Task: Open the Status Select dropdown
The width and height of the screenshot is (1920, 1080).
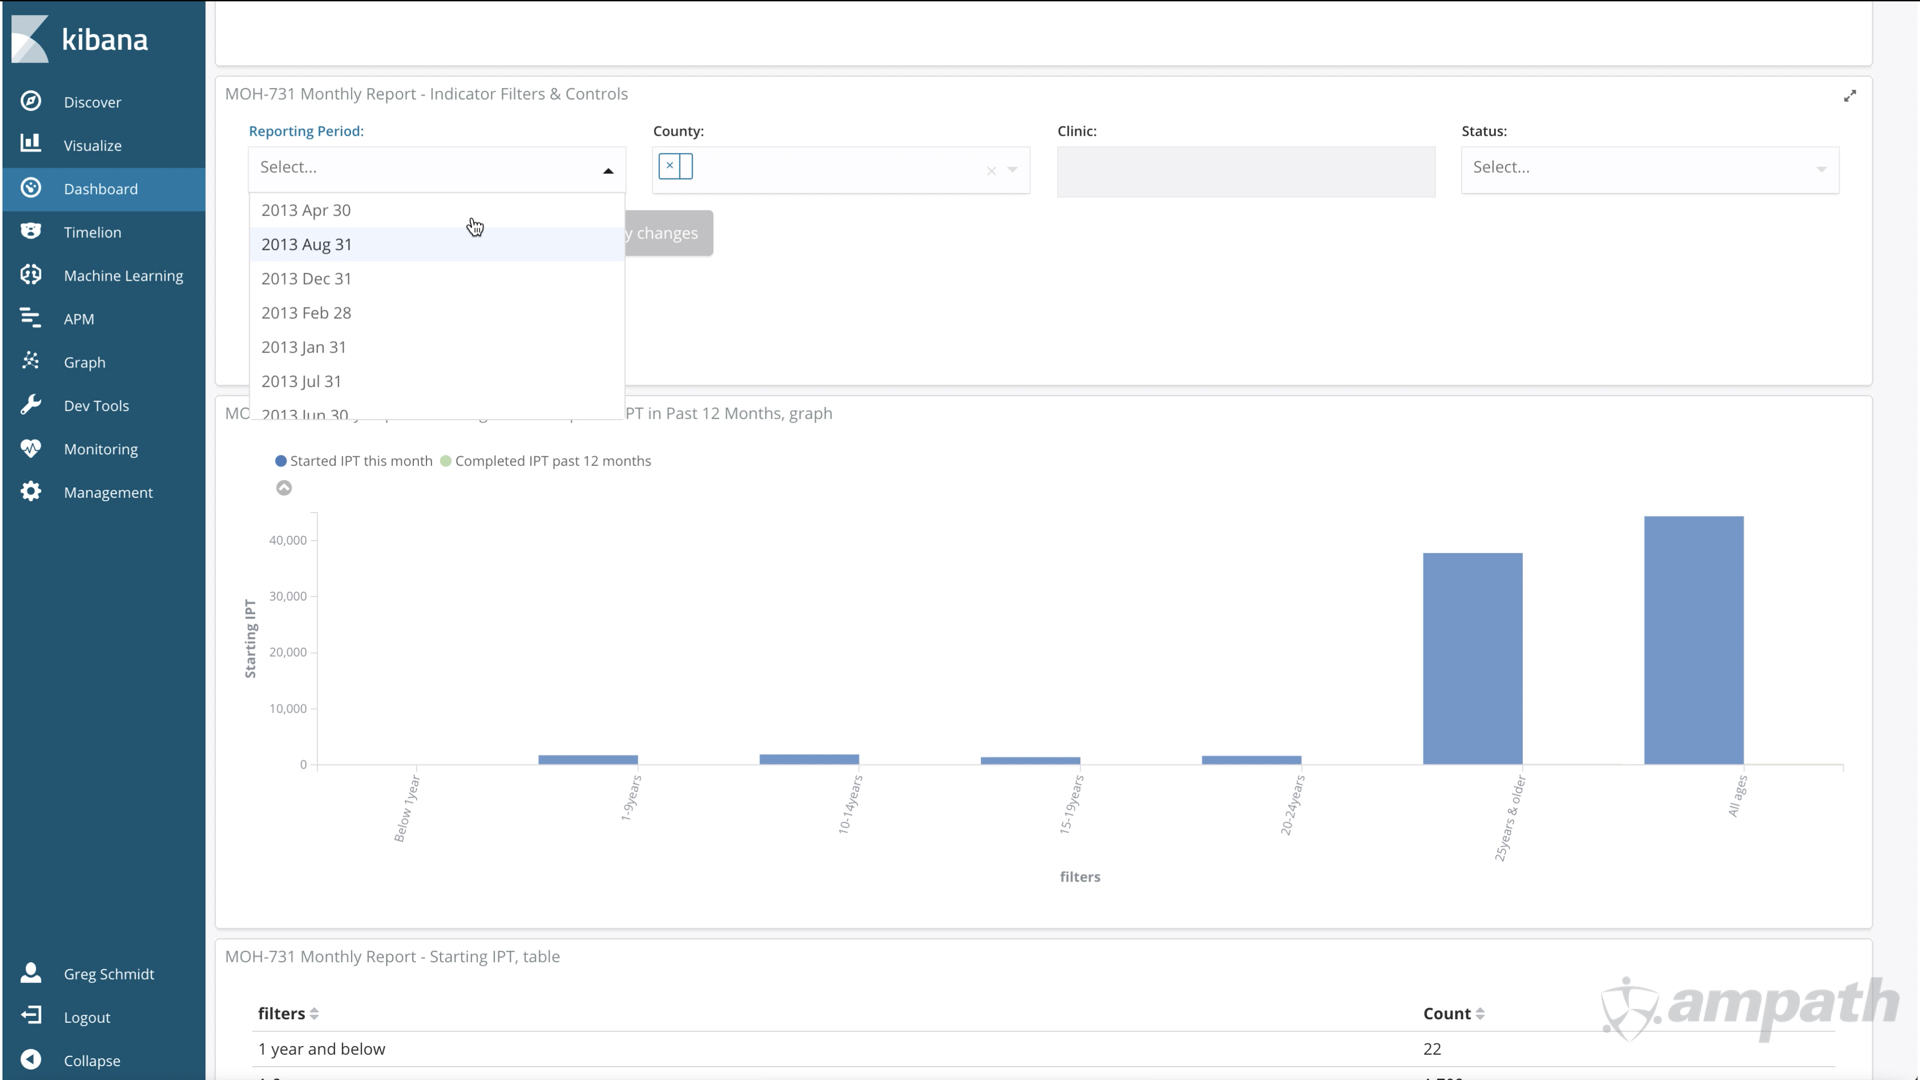Action: tap(1650, 169)
